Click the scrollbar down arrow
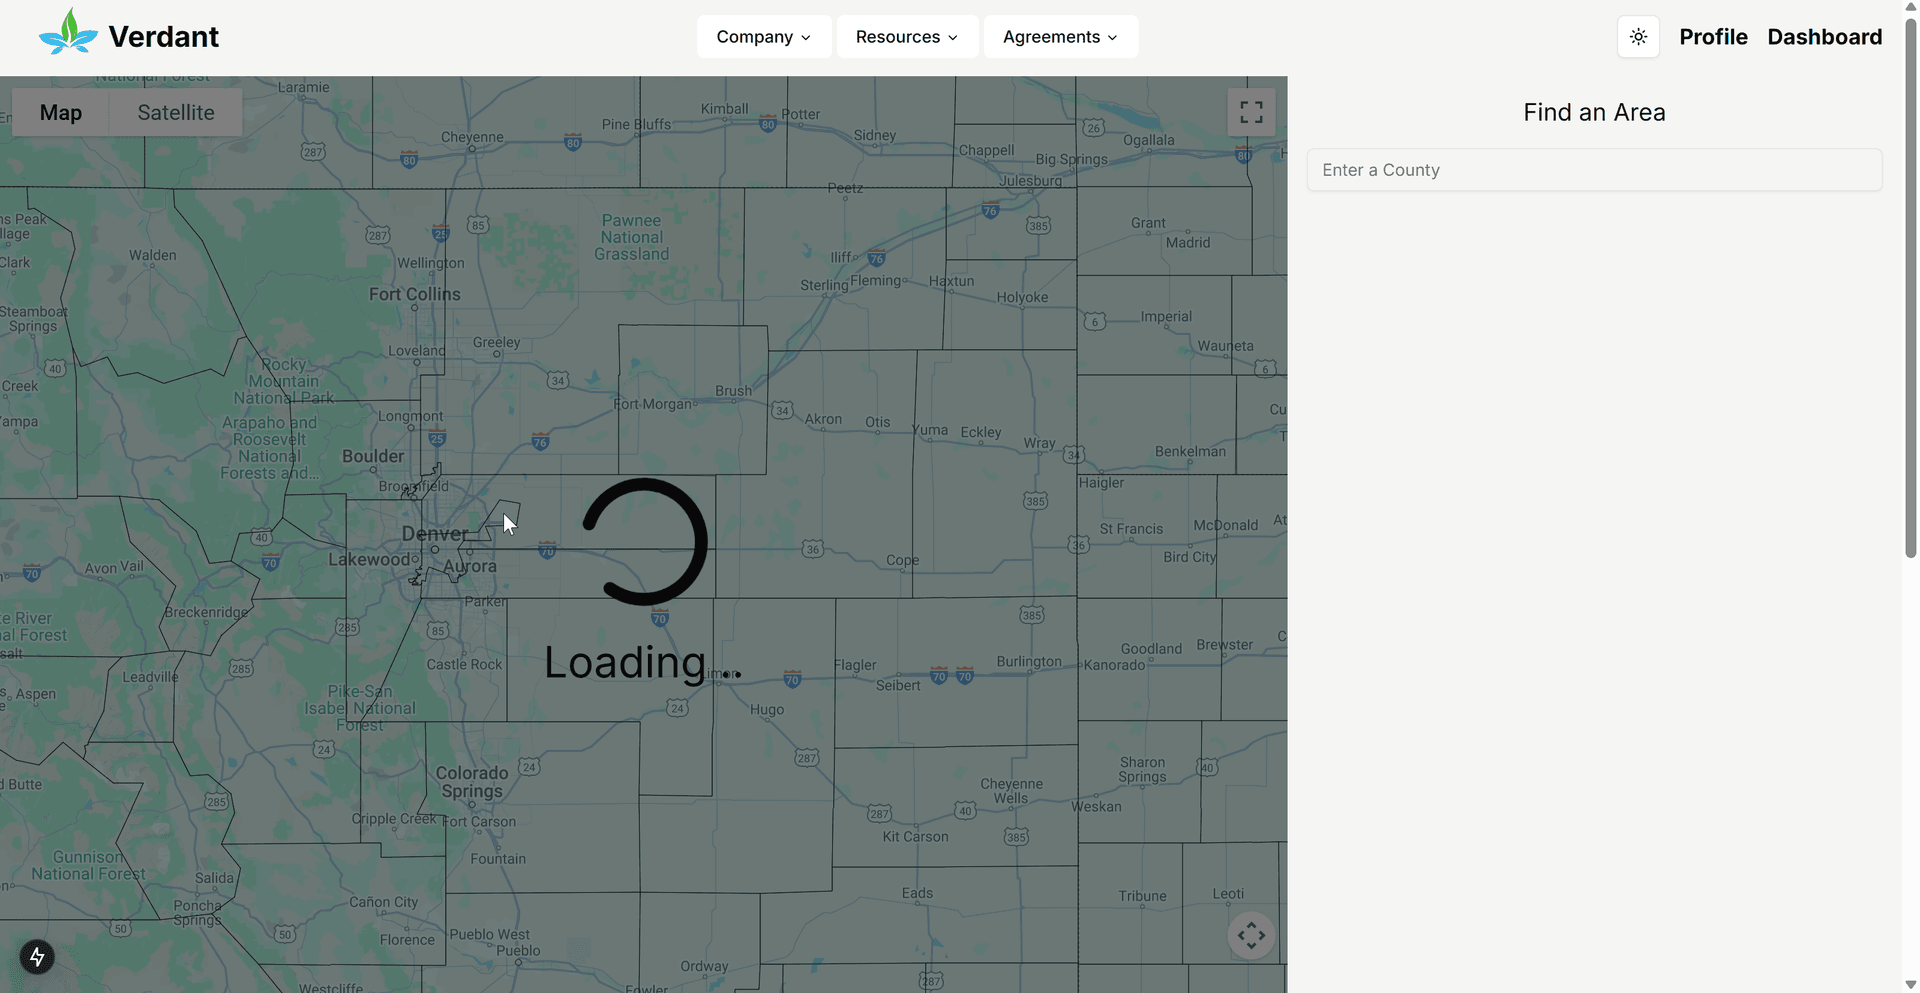This screenshot has width=1920, height=993. coord(1910,985)
